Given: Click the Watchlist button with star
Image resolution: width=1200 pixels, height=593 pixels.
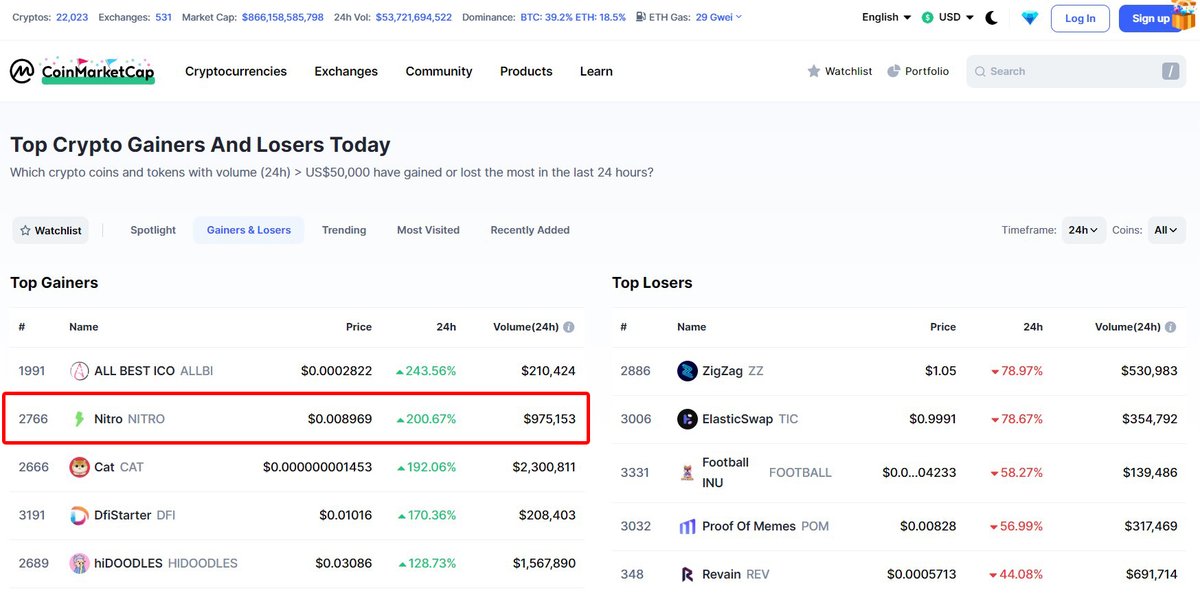Looking at the screenshot, I should pyautogui.click(x=51, y=230).
